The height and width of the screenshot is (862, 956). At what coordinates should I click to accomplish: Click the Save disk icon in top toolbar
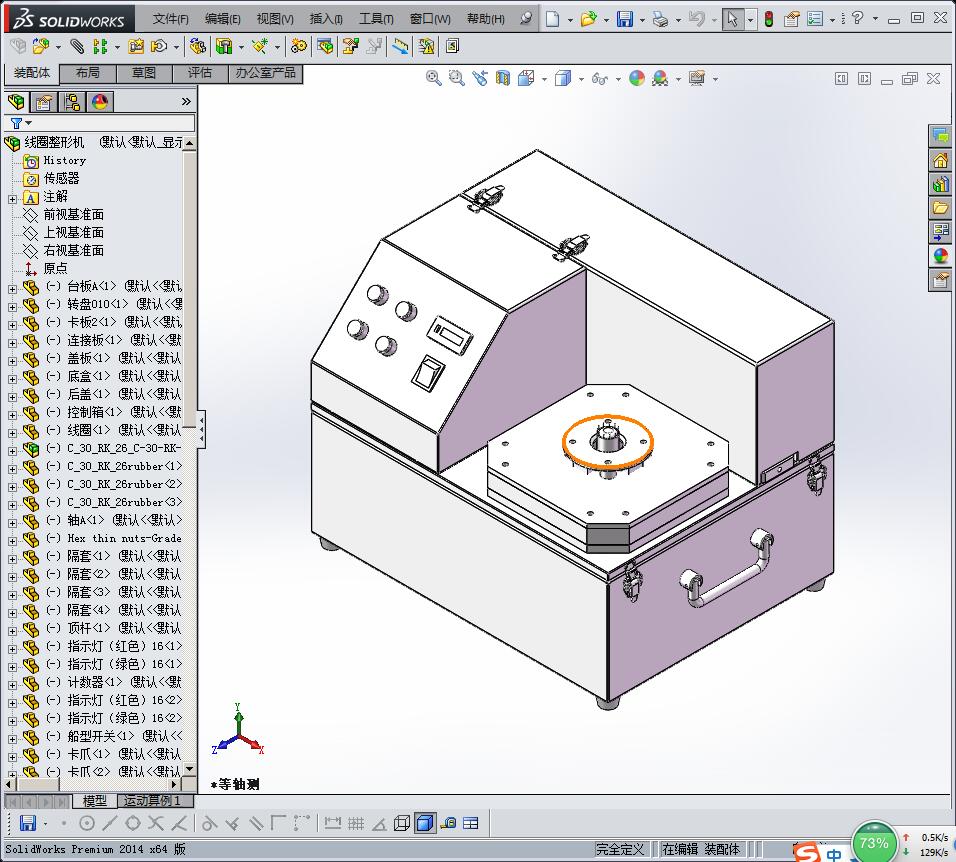pos(624,19)
